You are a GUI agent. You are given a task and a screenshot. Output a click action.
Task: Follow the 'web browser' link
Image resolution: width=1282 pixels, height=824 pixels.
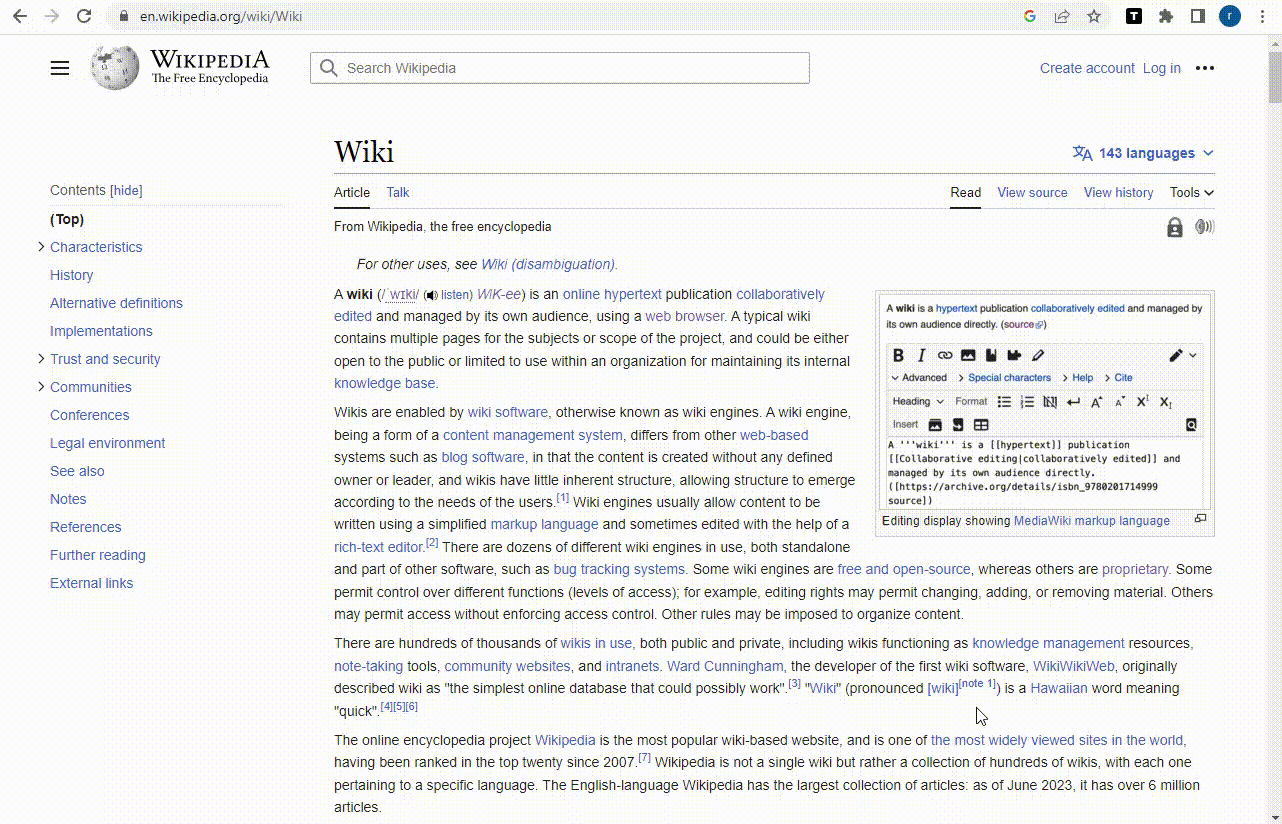coord(685,316)
